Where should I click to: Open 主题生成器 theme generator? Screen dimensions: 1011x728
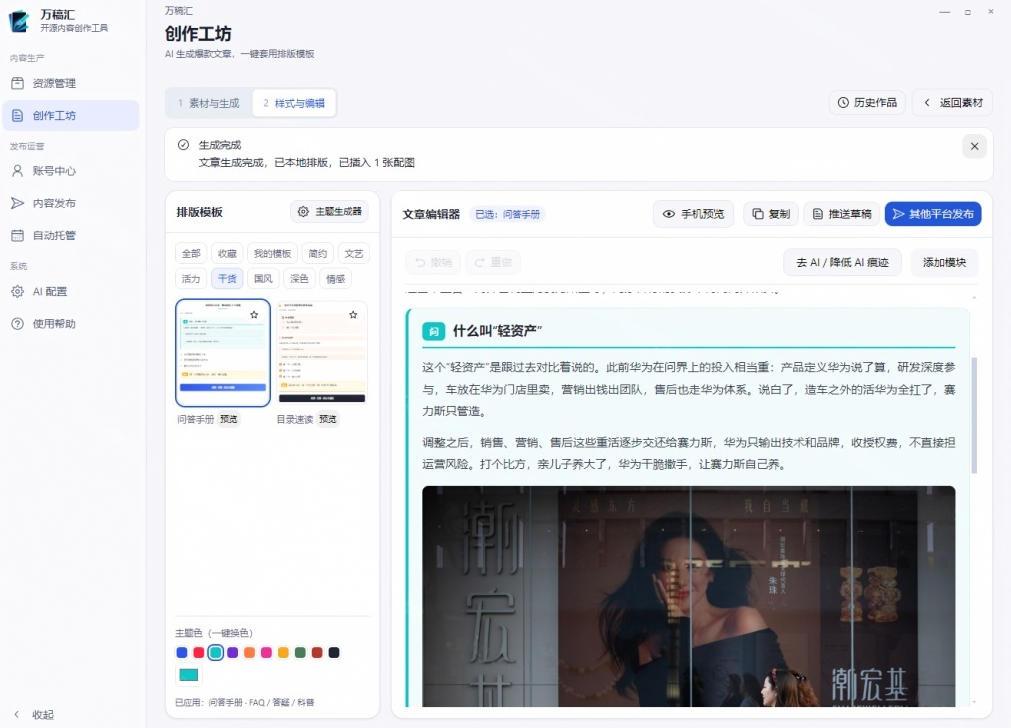(329, 212)
